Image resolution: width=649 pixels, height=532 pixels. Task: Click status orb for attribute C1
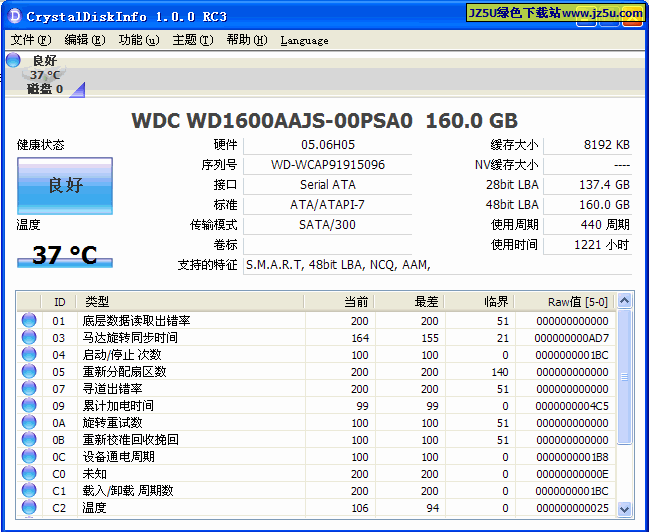coord(29,490)
